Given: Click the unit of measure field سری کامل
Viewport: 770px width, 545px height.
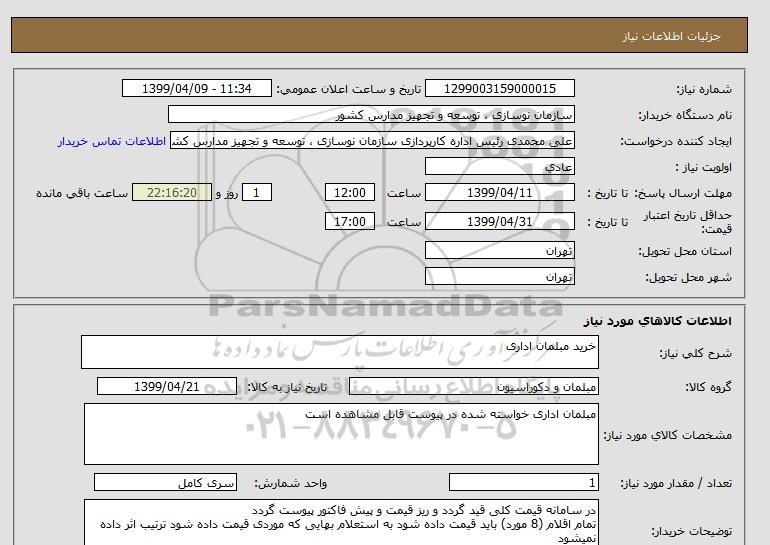Looking at the screenshot, I should [165, 483].
